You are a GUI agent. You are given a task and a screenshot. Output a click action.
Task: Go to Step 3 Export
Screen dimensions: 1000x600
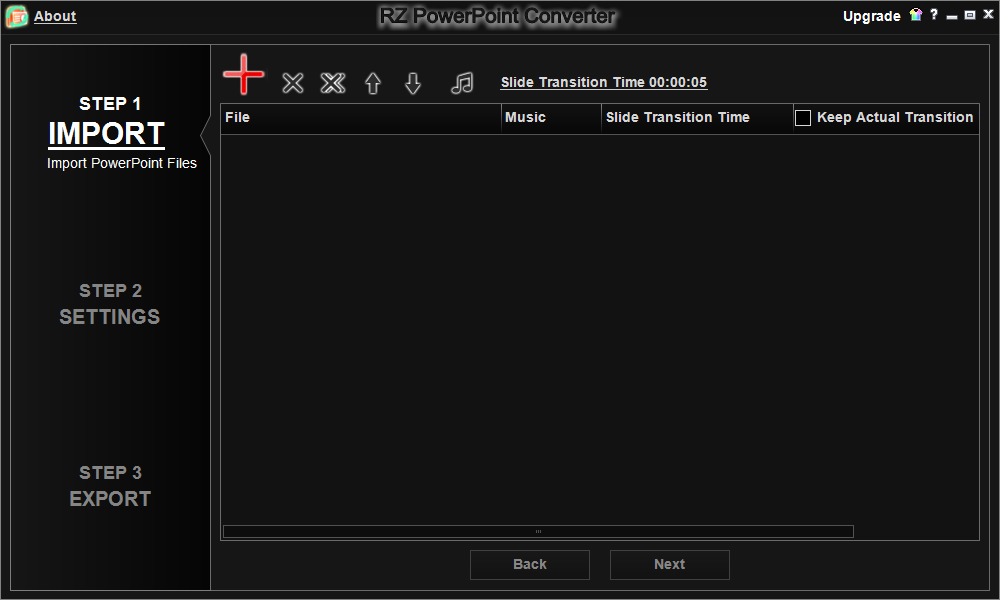110,486
